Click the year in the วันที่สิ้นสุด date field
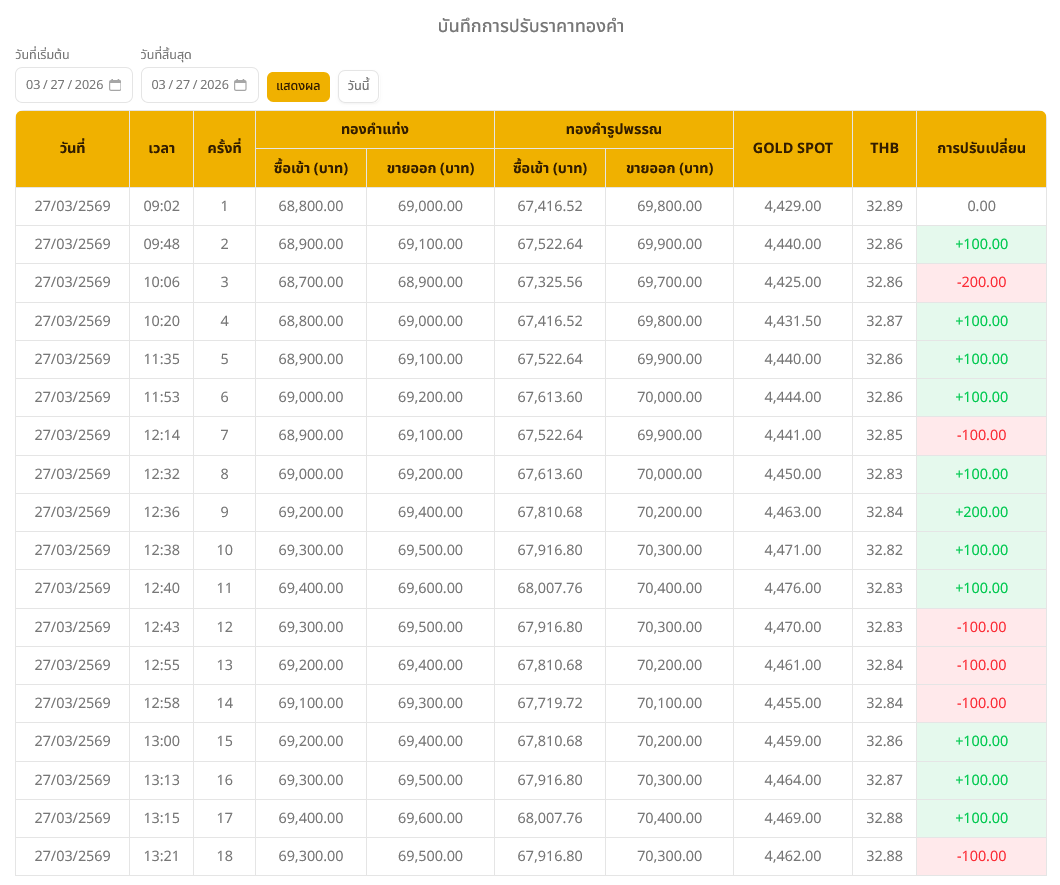 coord(214,85)
